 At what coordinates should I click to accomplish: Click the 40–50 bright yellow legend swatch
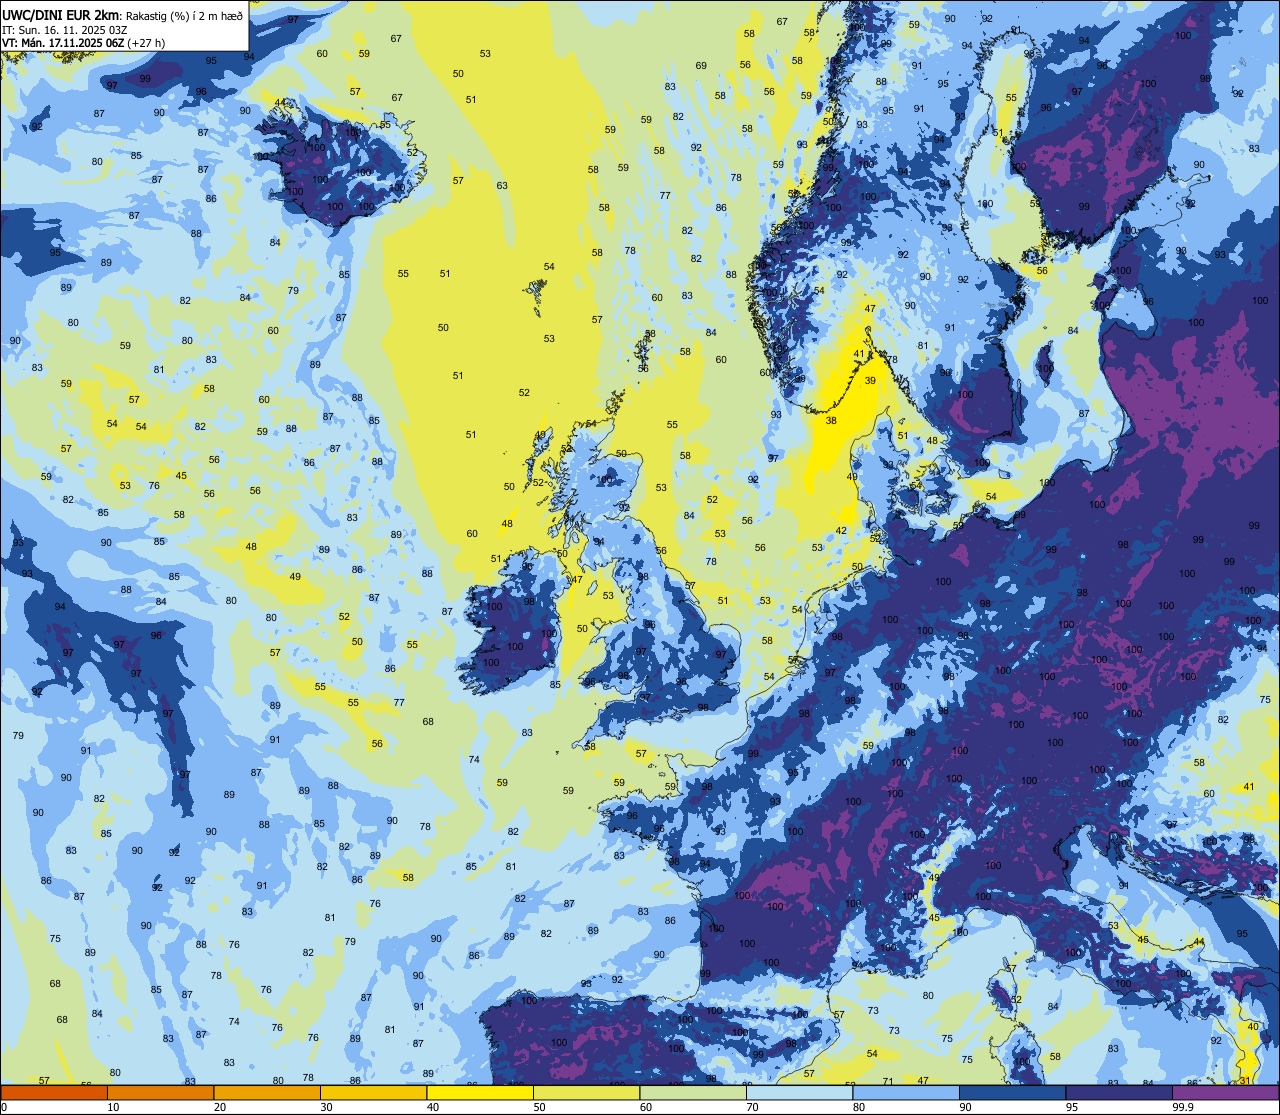pyautogui.click(x=480, y=1092)
